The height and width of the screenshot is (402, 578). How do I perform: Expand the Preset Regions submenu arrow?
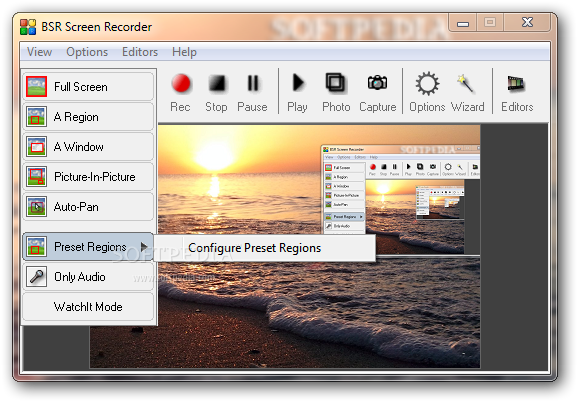pyautogui.click(x=144, y=247)
